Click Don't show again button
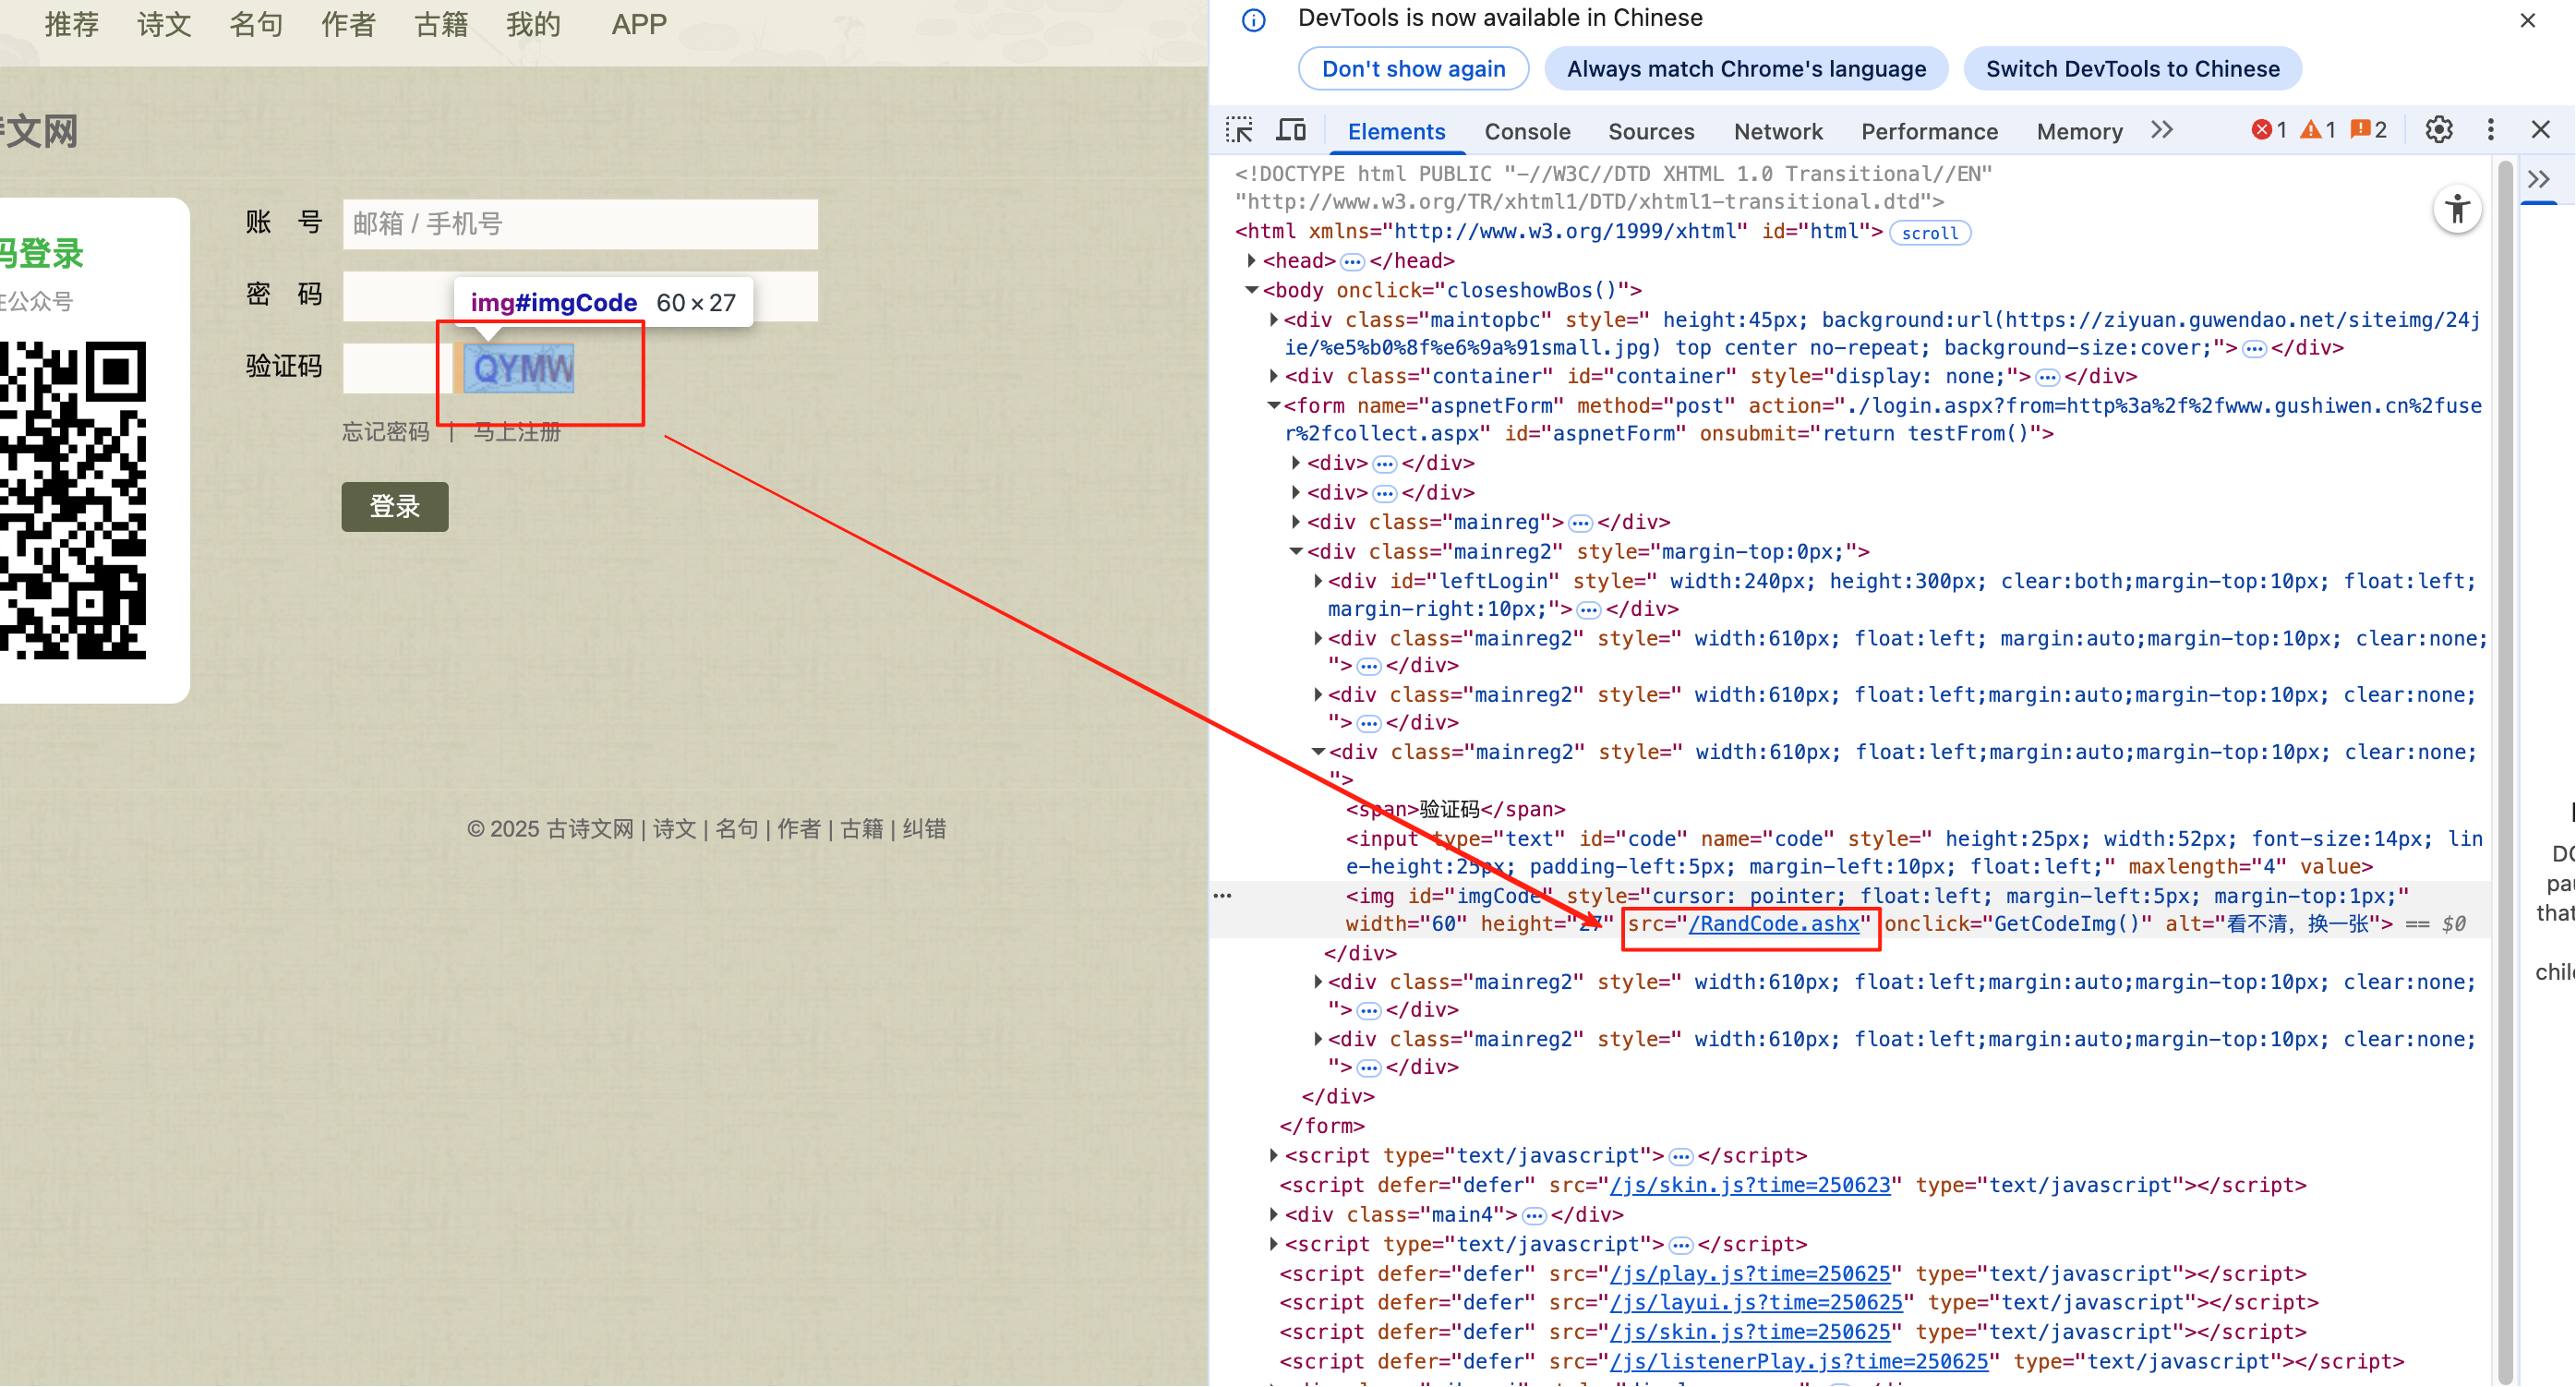 pyautogui.click(x=1413, y=69)
